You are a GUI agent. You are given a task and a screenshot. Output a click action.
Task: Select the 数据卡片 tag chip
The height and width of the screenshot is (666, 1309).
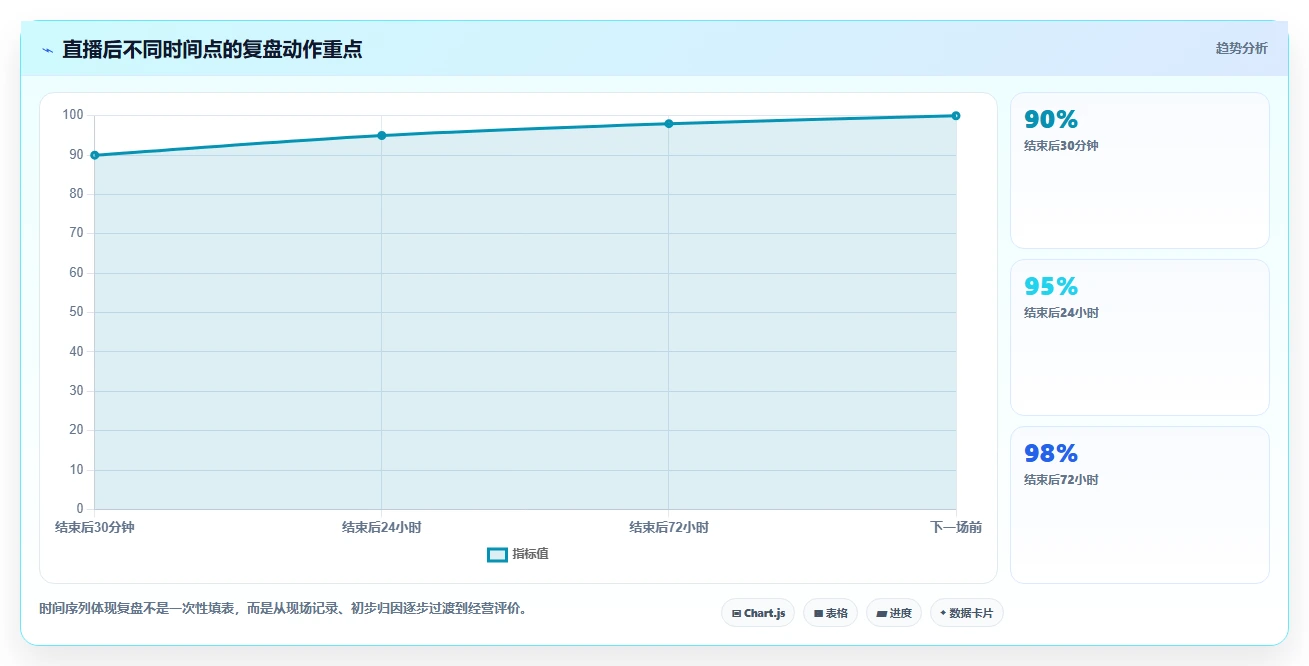click(966, 613)
